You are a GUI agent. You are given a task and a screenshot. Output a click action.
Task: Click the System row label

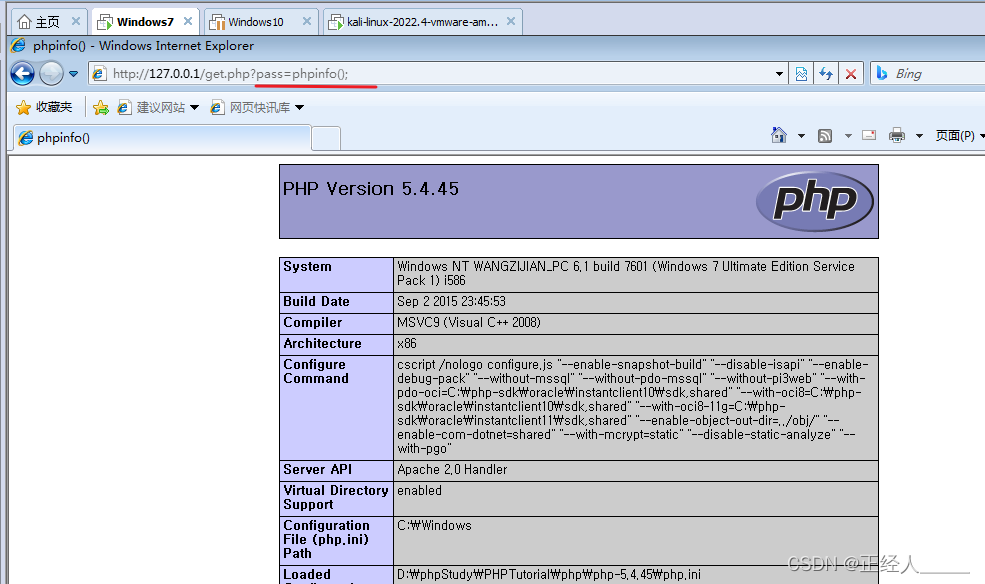coord(307,266)
